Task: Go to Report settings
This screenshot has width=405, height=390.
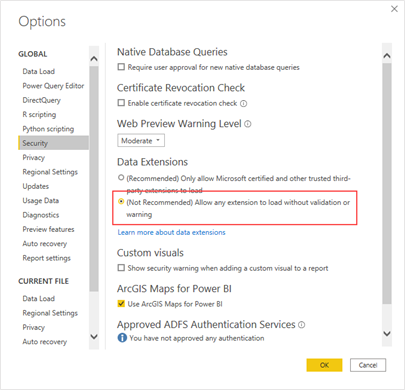Action: coord(47,258)
